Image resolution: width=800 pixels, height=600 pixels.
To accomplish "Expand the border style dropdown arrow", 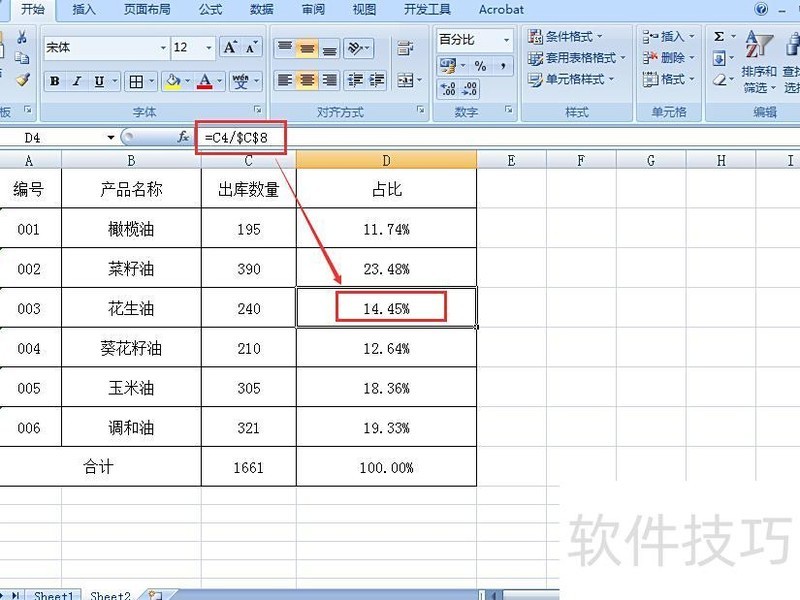I will coord(152,81).
